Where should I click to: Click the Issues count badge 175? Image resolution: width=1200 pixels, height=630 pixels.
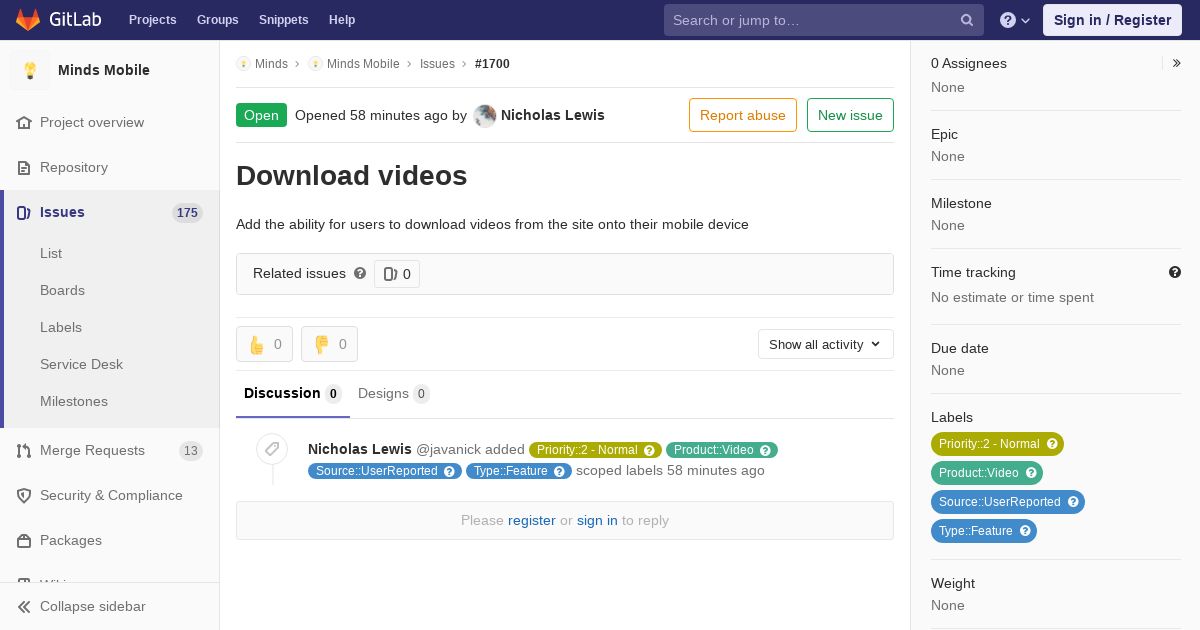tap(187, 213)
